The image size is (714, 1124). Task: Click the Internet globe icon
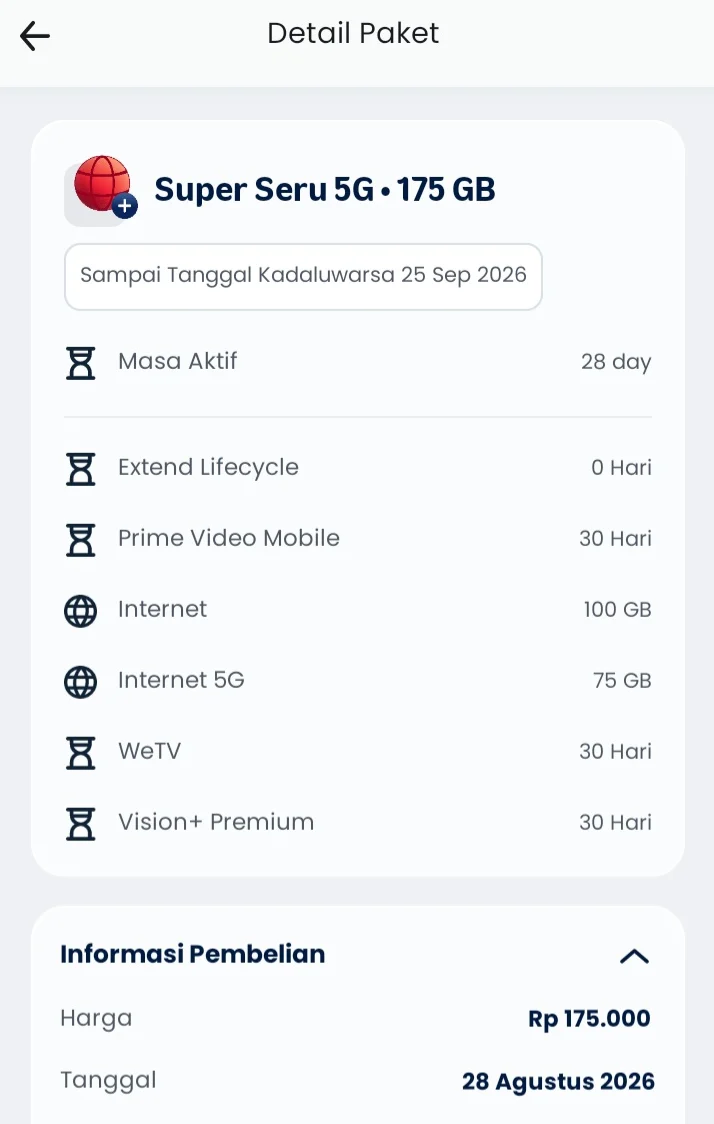pyautogui.click(x=80, y=611)
